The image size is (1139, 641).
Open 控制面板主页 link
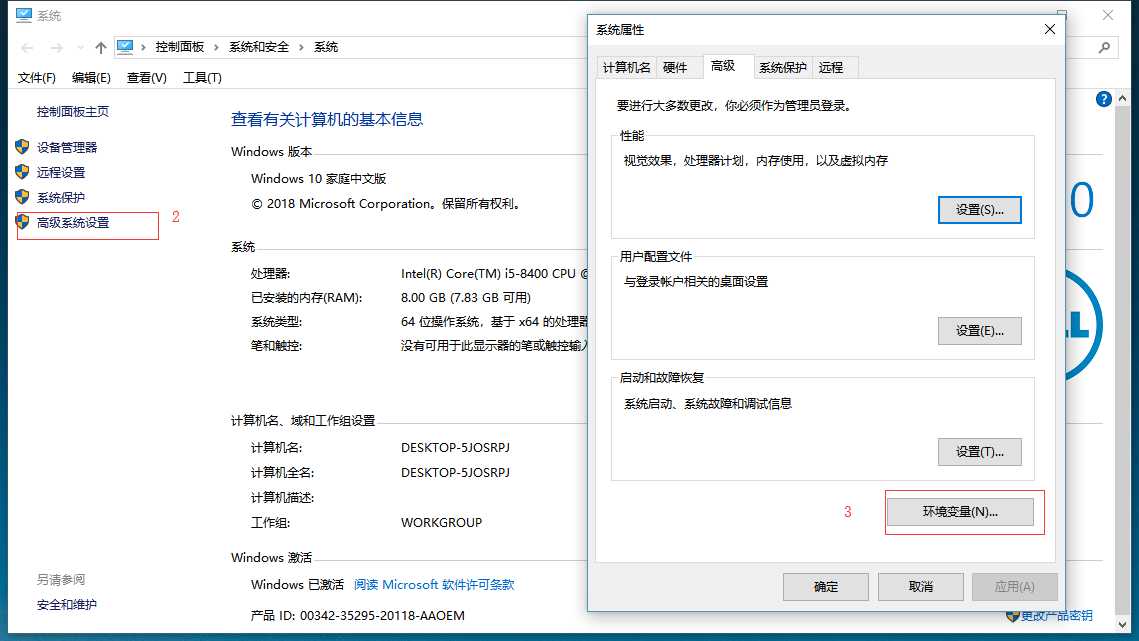tap(73, 111)
